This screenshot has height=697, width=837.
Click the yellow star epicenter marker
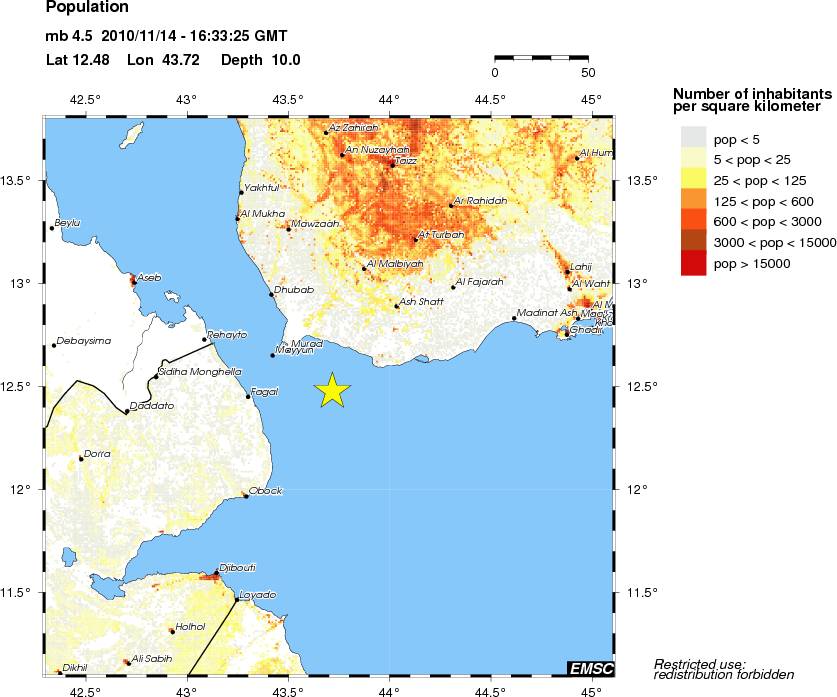coord(334,391)
